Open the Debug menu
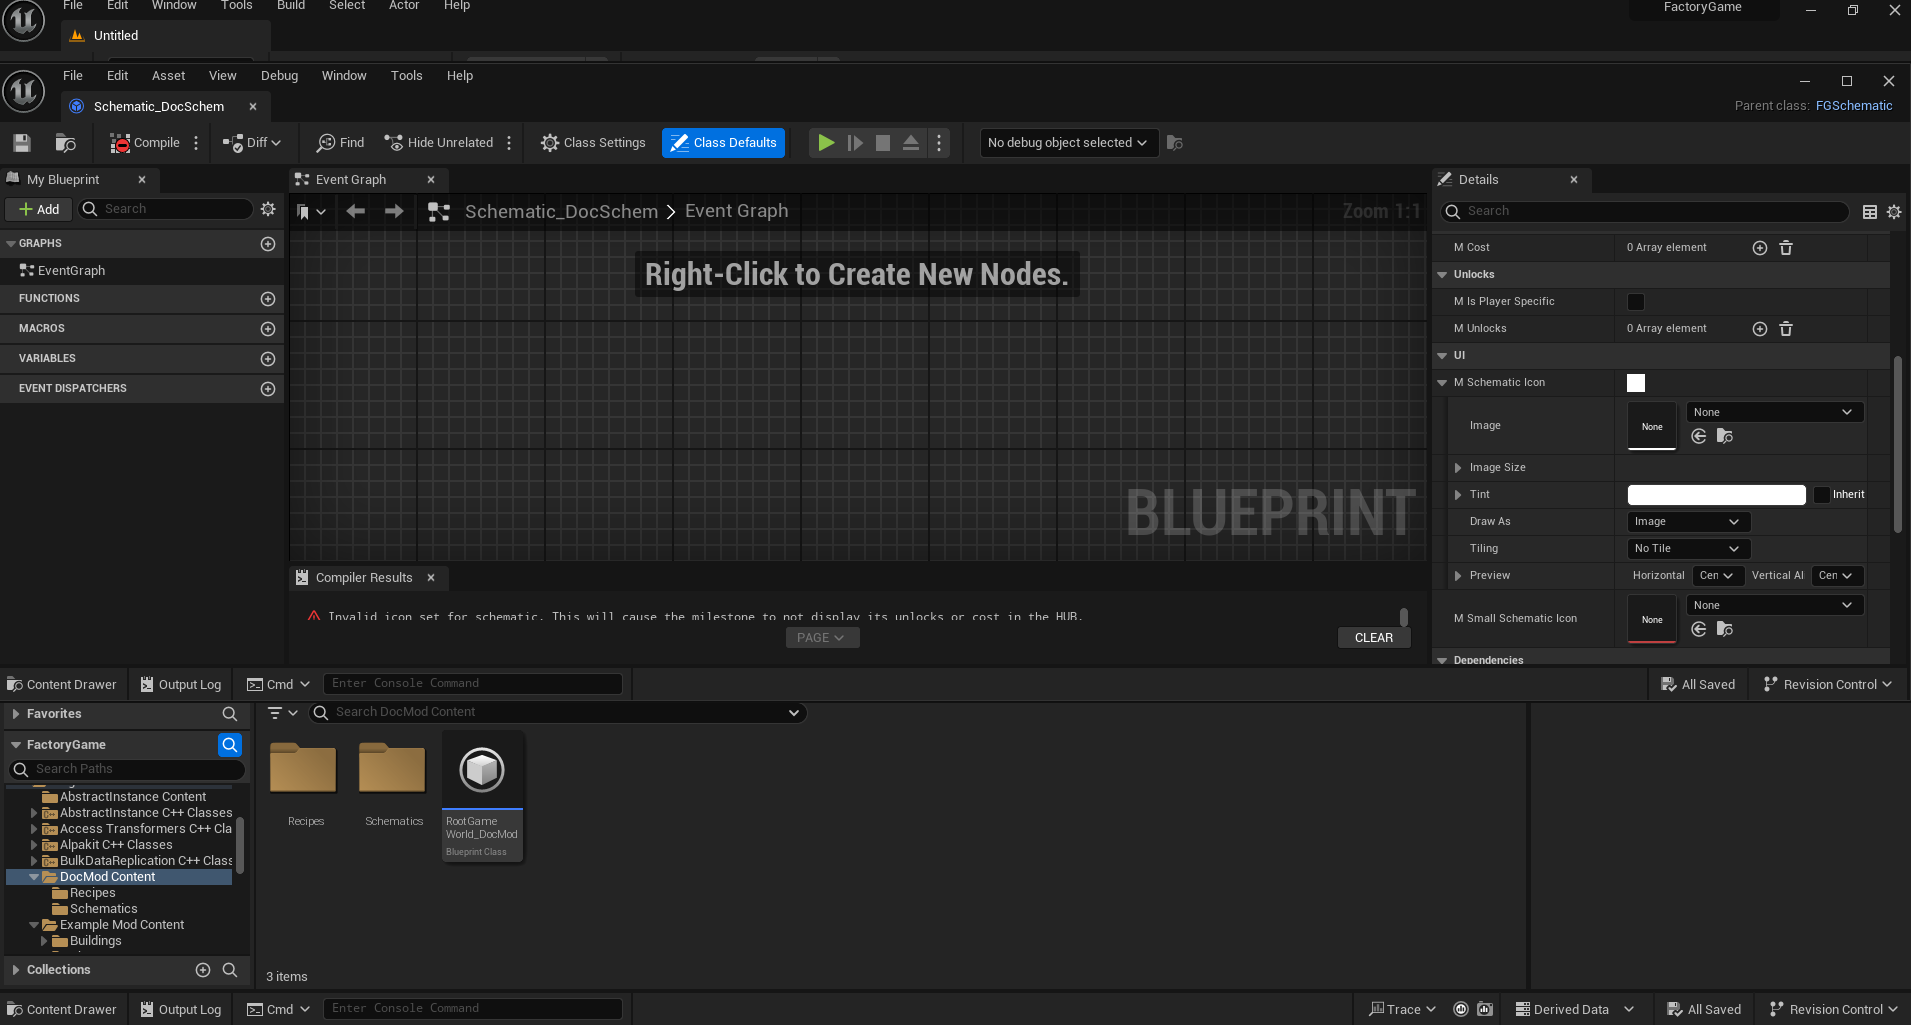 point(279,75)
